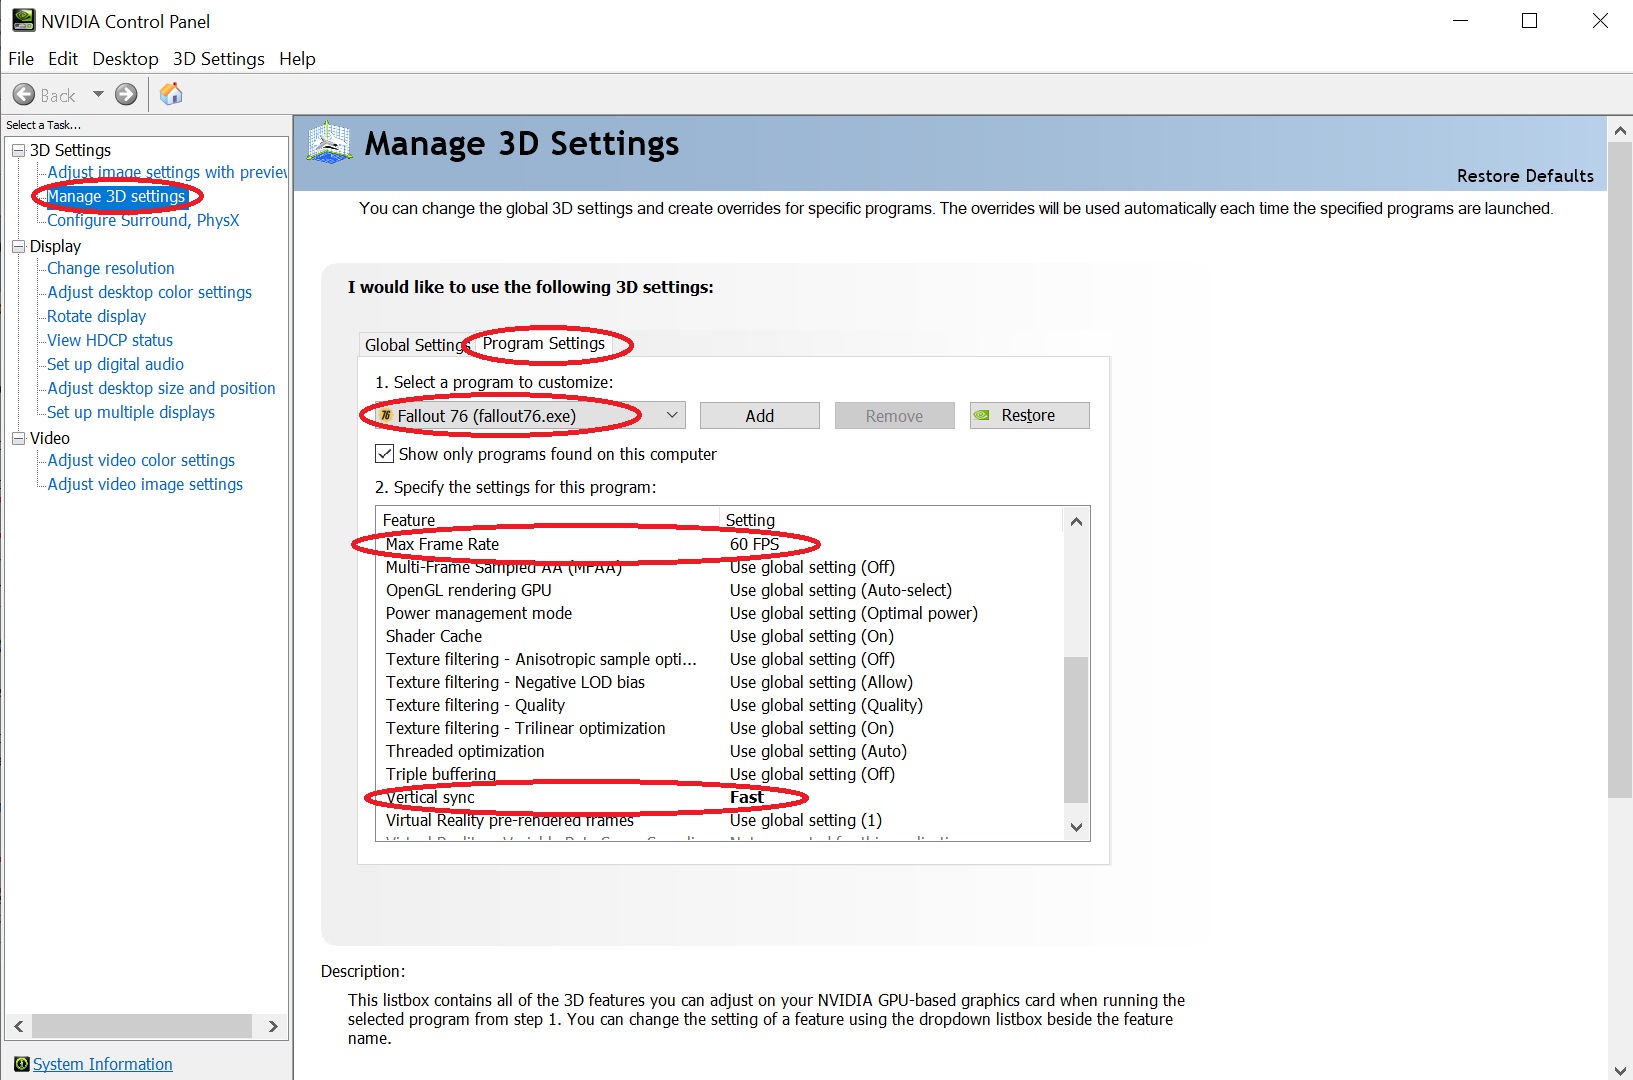Select the Max Frame Rate setting row
Screen dimensions: 1633x1080
(720, 544)
